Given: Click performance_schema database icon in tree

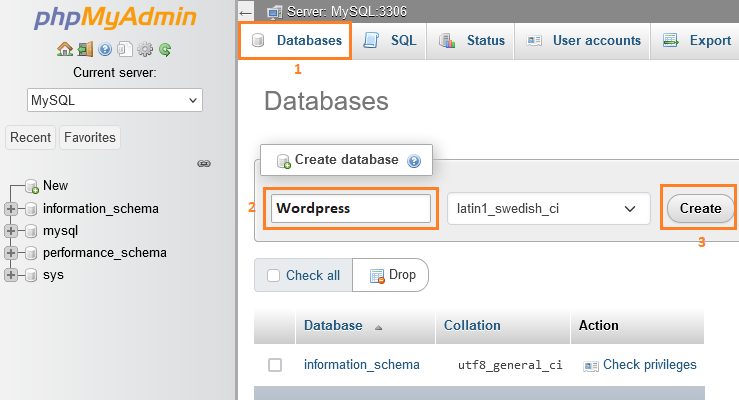Looking at the screenshot, I should pos(31,253).
